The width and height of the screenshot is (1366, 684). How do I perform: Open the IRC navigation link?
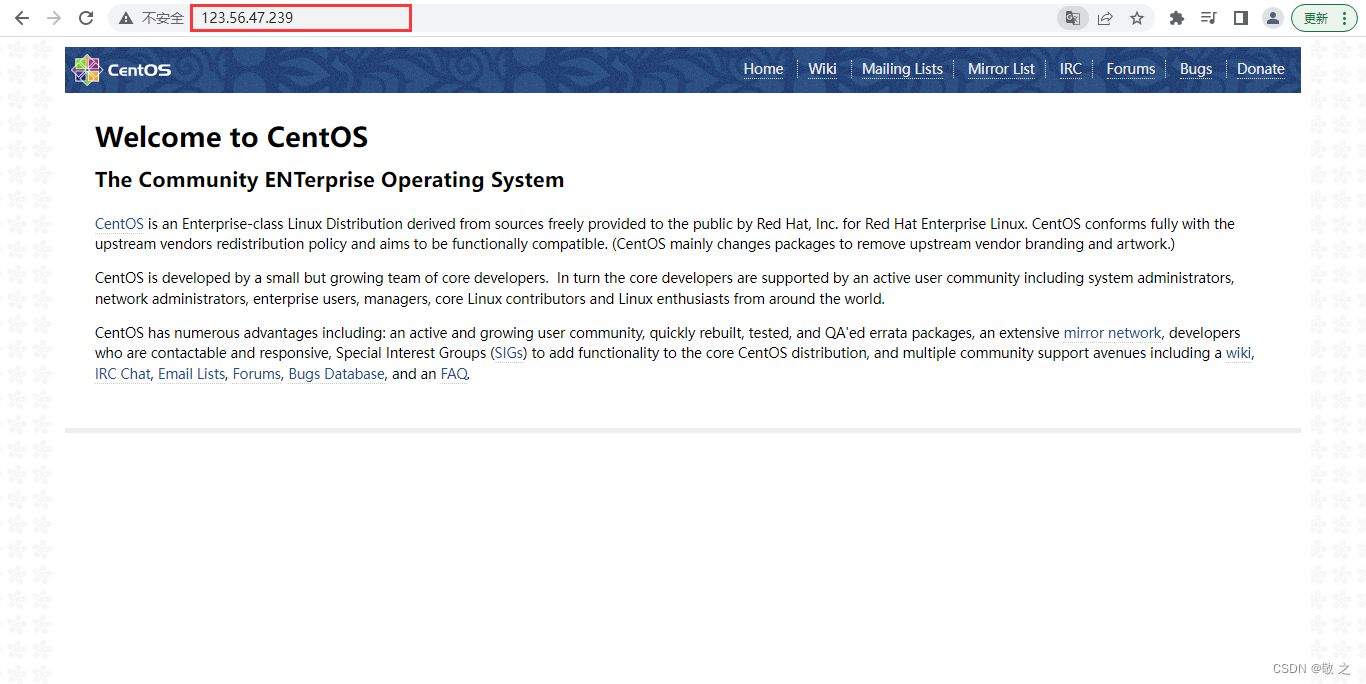tap(1071, 69)
